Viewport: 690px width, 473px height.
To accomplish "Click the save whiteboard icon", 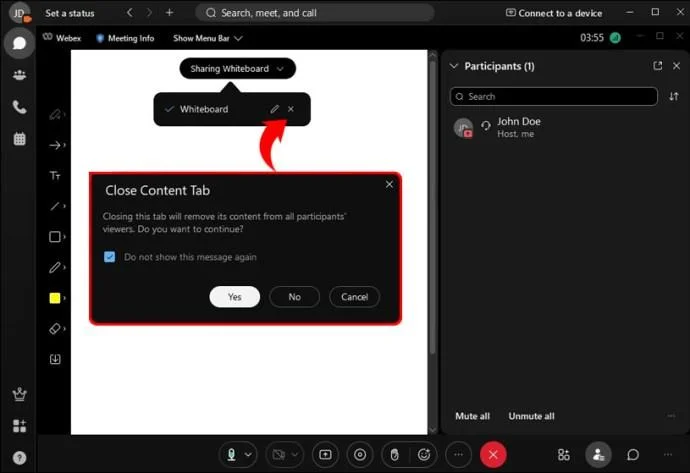I will click(x=55, y=359).
